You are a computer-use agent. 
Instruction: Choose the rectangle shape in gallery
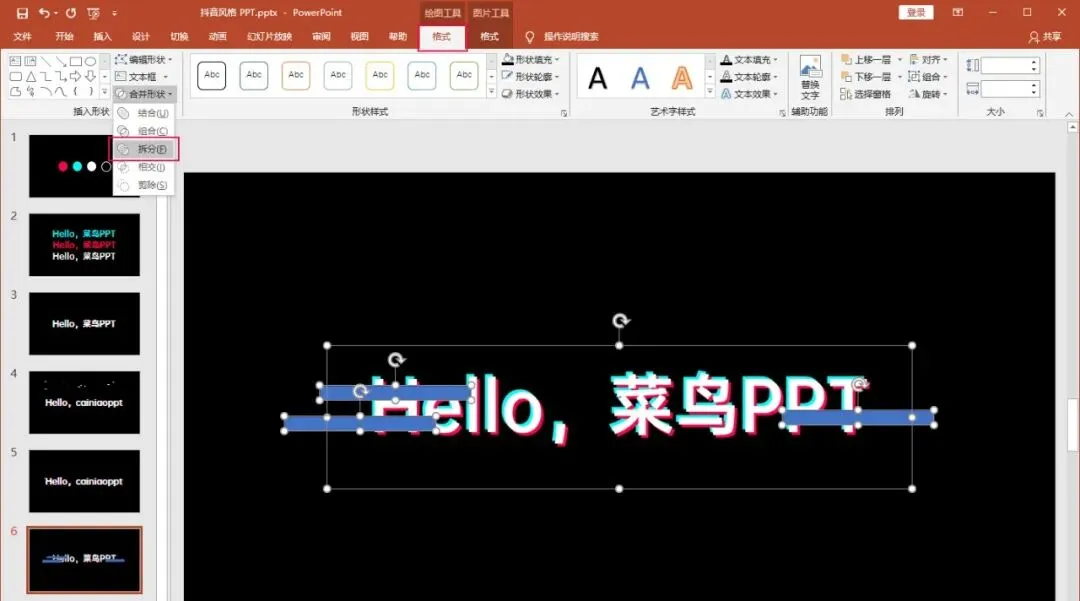point(76,61)
